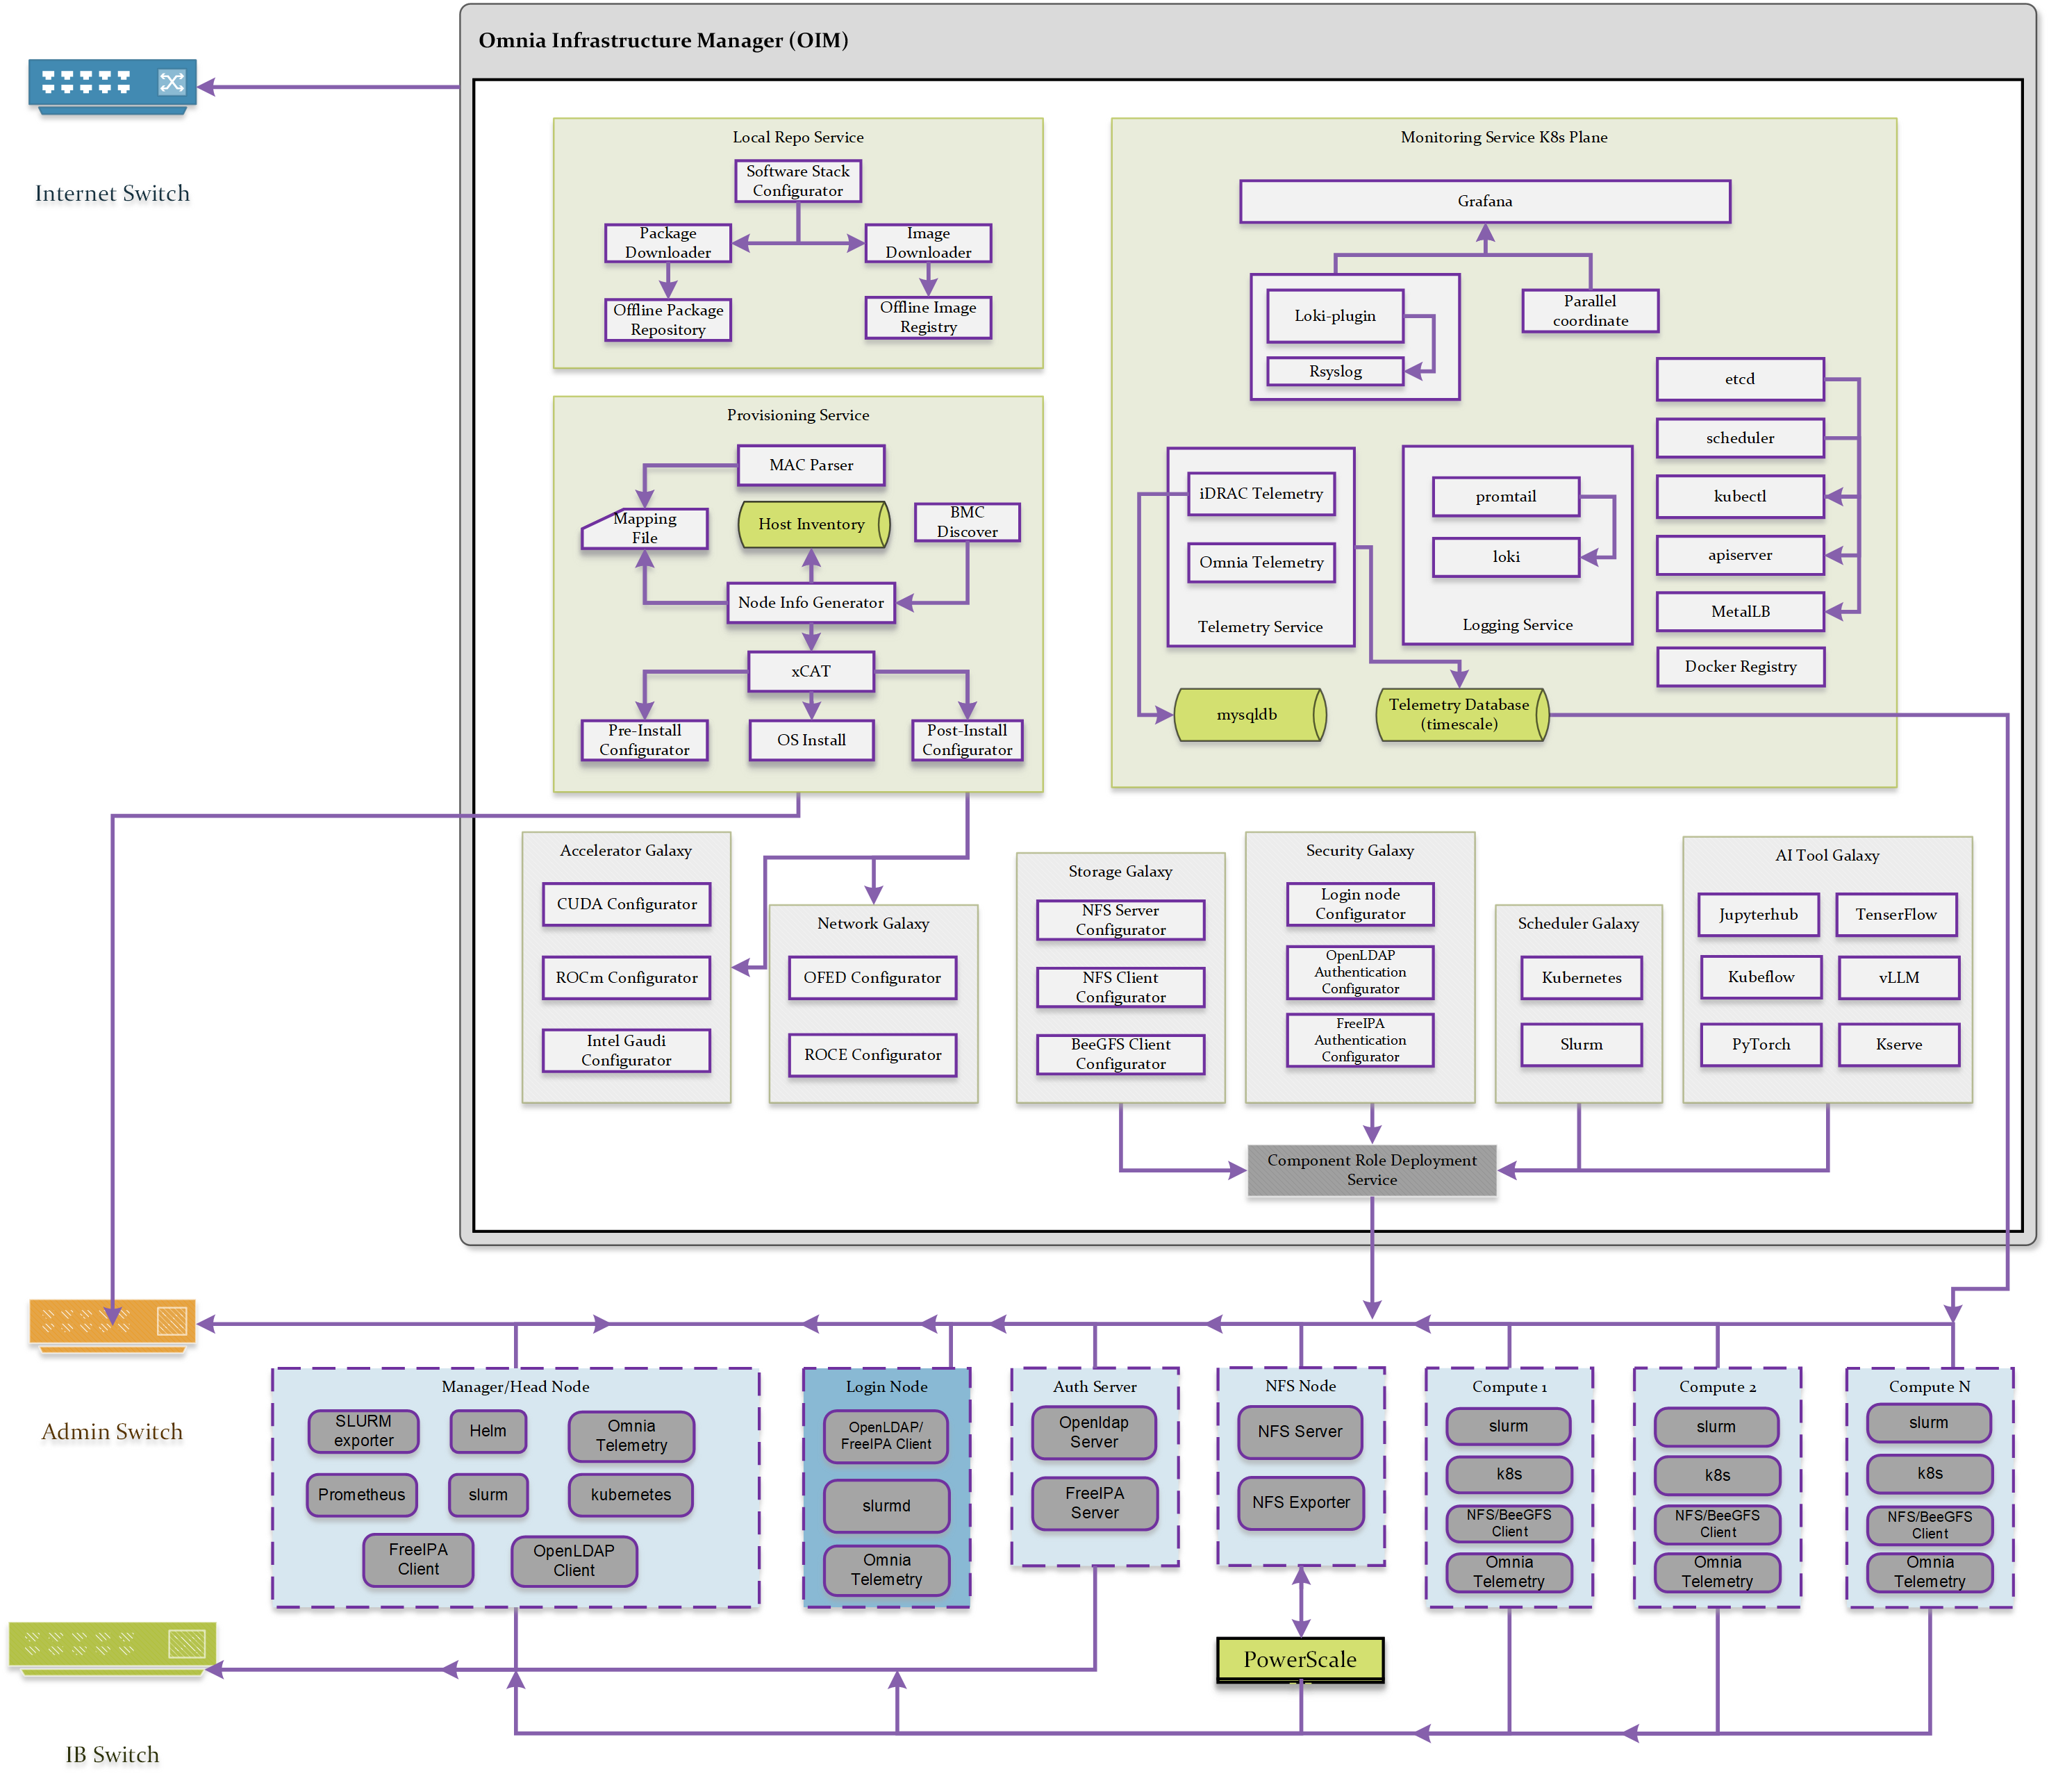This screenshot has width=2049, height=1792.
Task: Click the MAC Parser box
Action: [811, 465]
